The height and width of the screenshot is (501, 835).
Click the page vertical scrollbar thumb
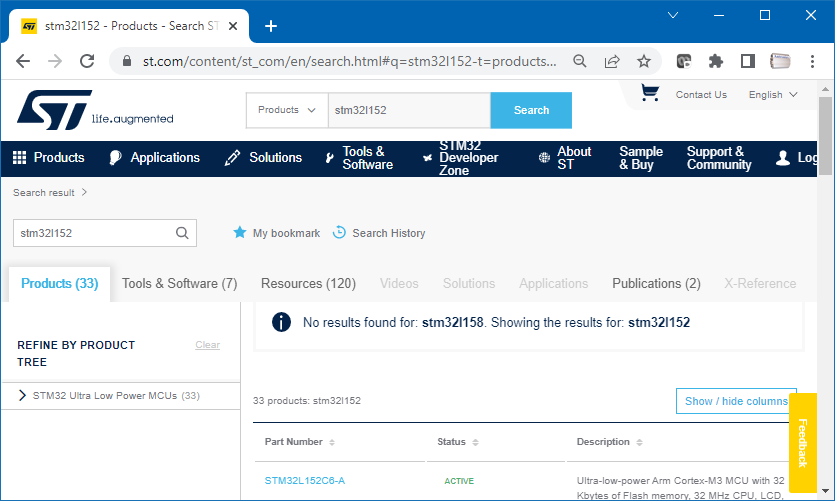coord(825,136)
